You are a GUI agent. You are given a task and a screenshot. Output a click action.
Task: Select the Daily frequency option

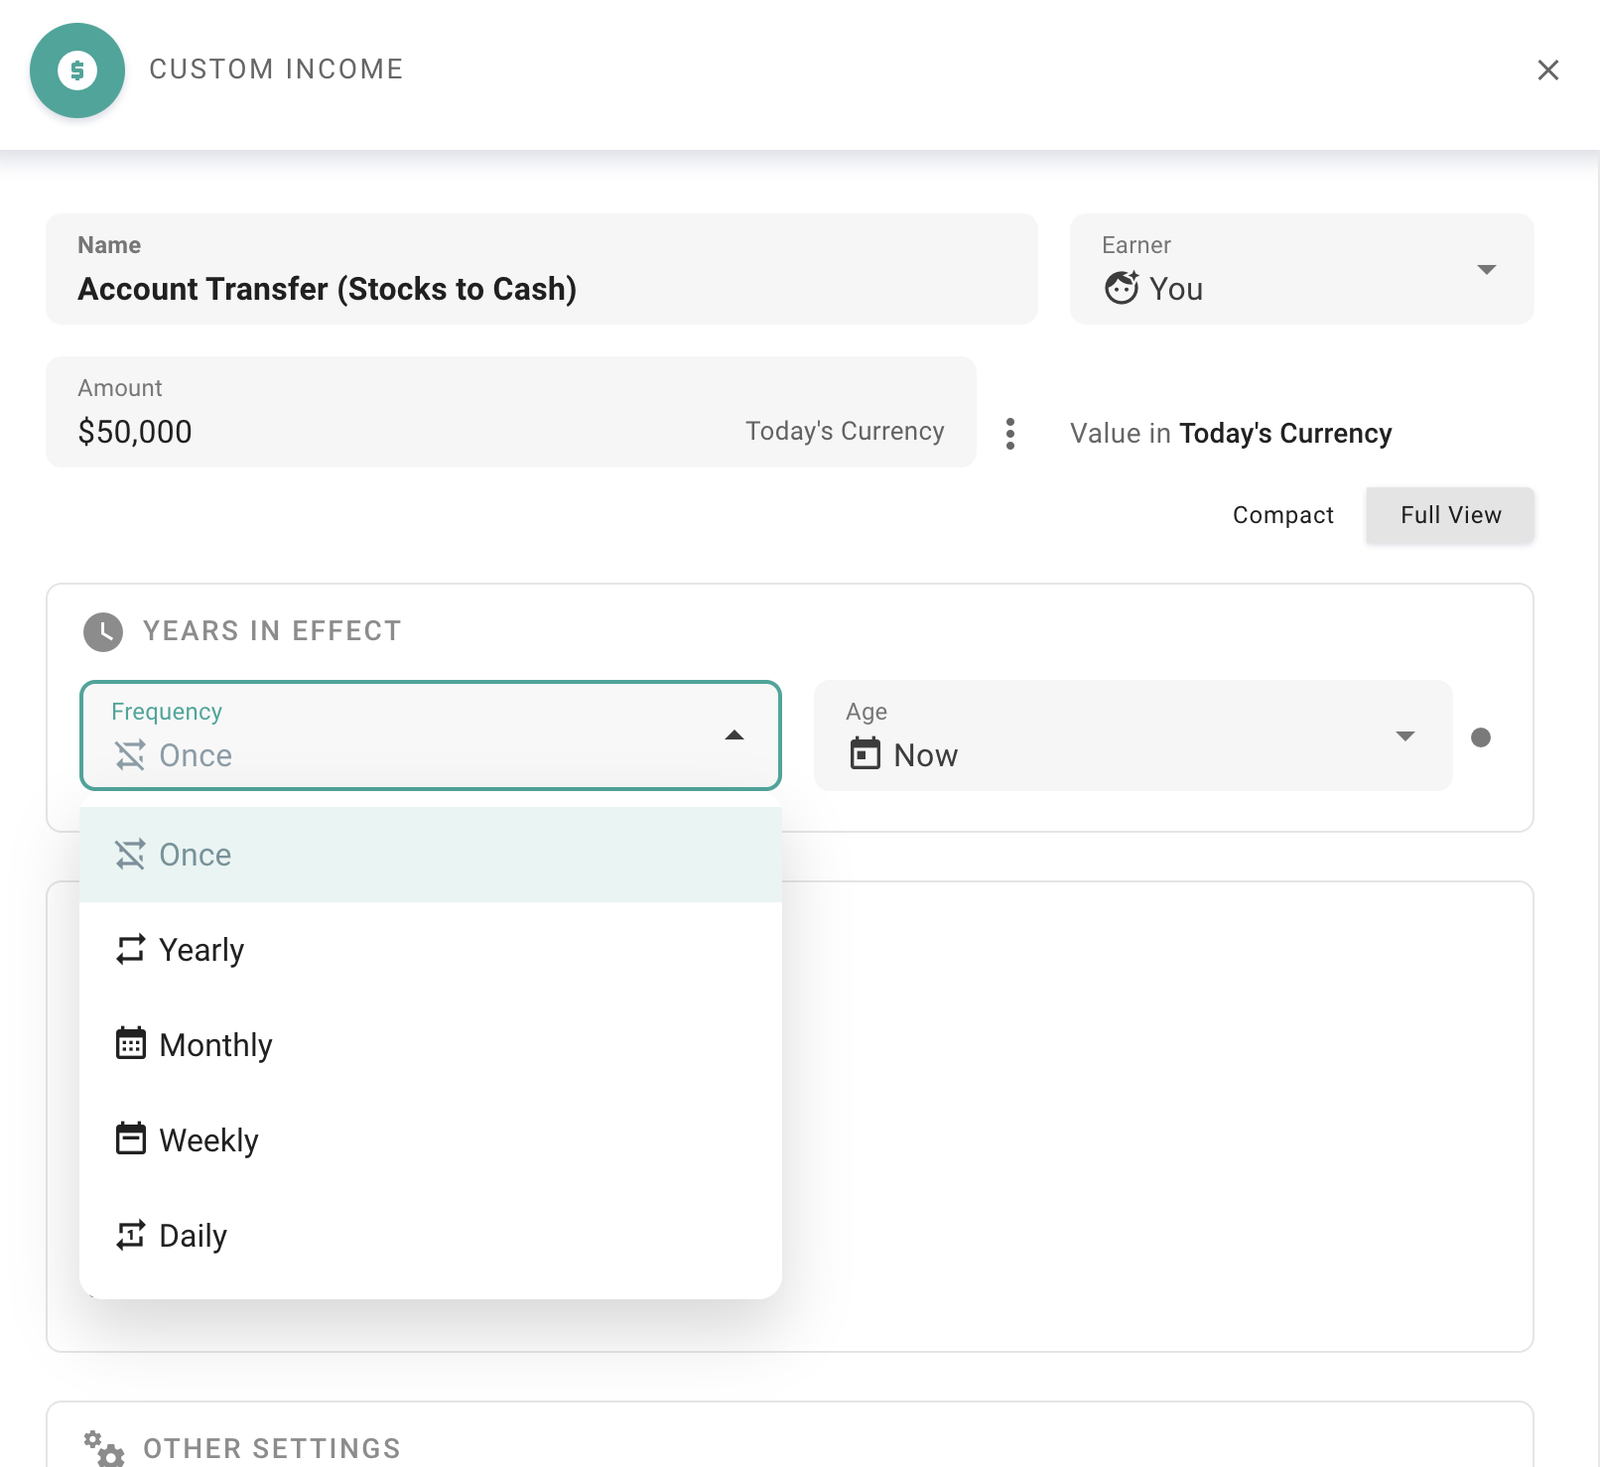click(193, 1236)
